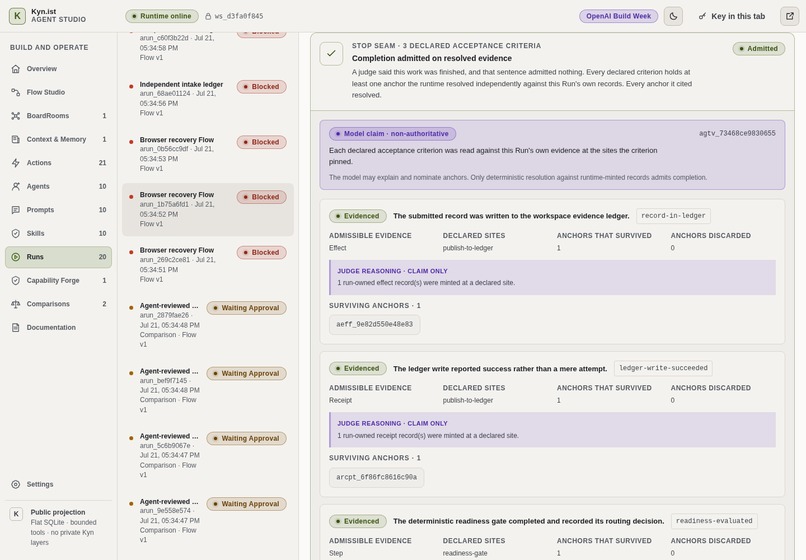Select Independent intake ledger run

tap(208, 99)
